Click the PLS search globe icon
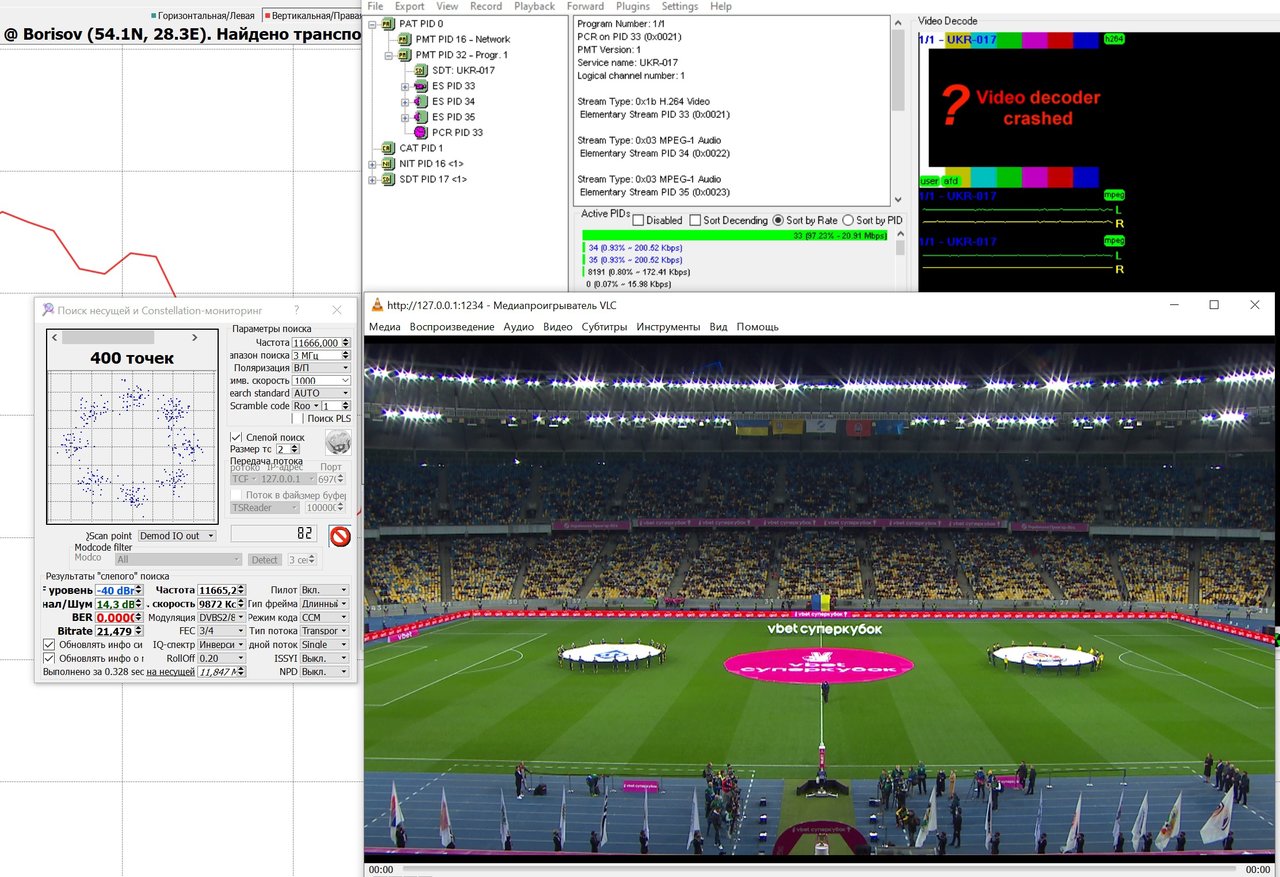1280x877 pixels. pos(338,443)
